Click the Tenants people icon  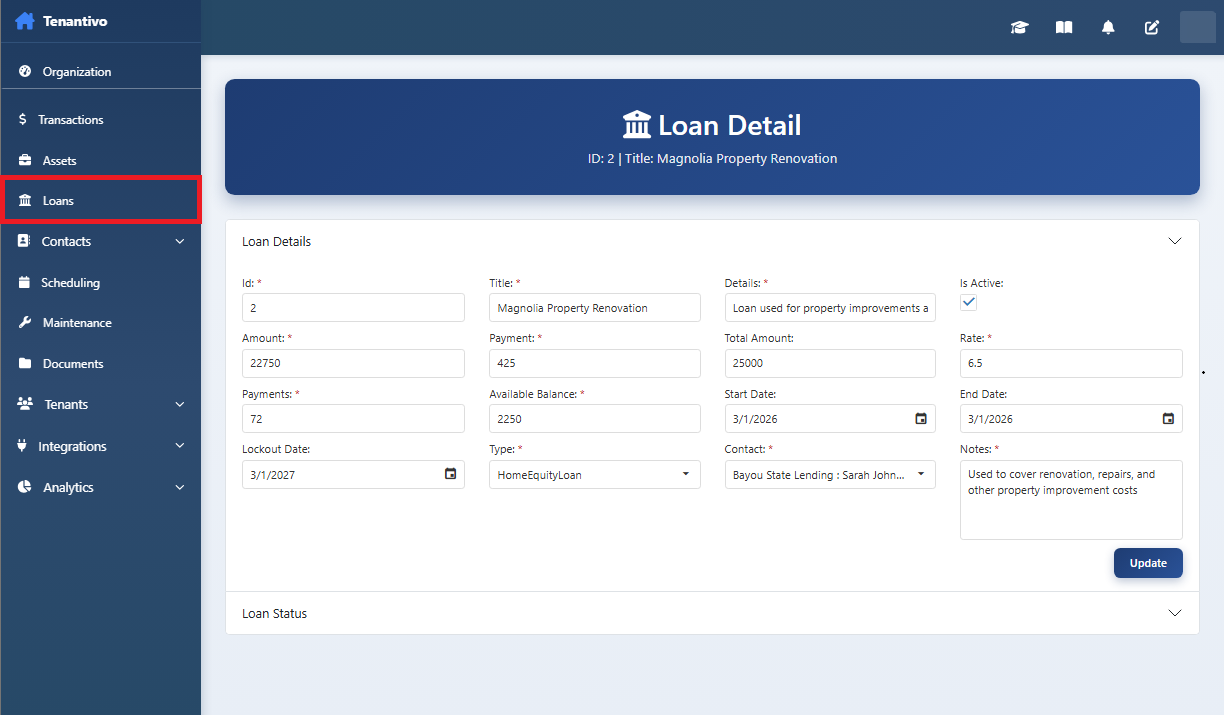coord(26,404)
